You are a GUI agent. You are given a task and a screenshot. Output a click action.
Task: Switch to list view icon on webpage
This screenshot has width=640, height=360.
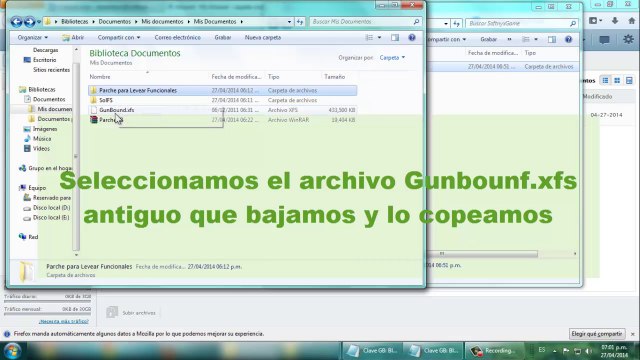click(x=605, y=80)
